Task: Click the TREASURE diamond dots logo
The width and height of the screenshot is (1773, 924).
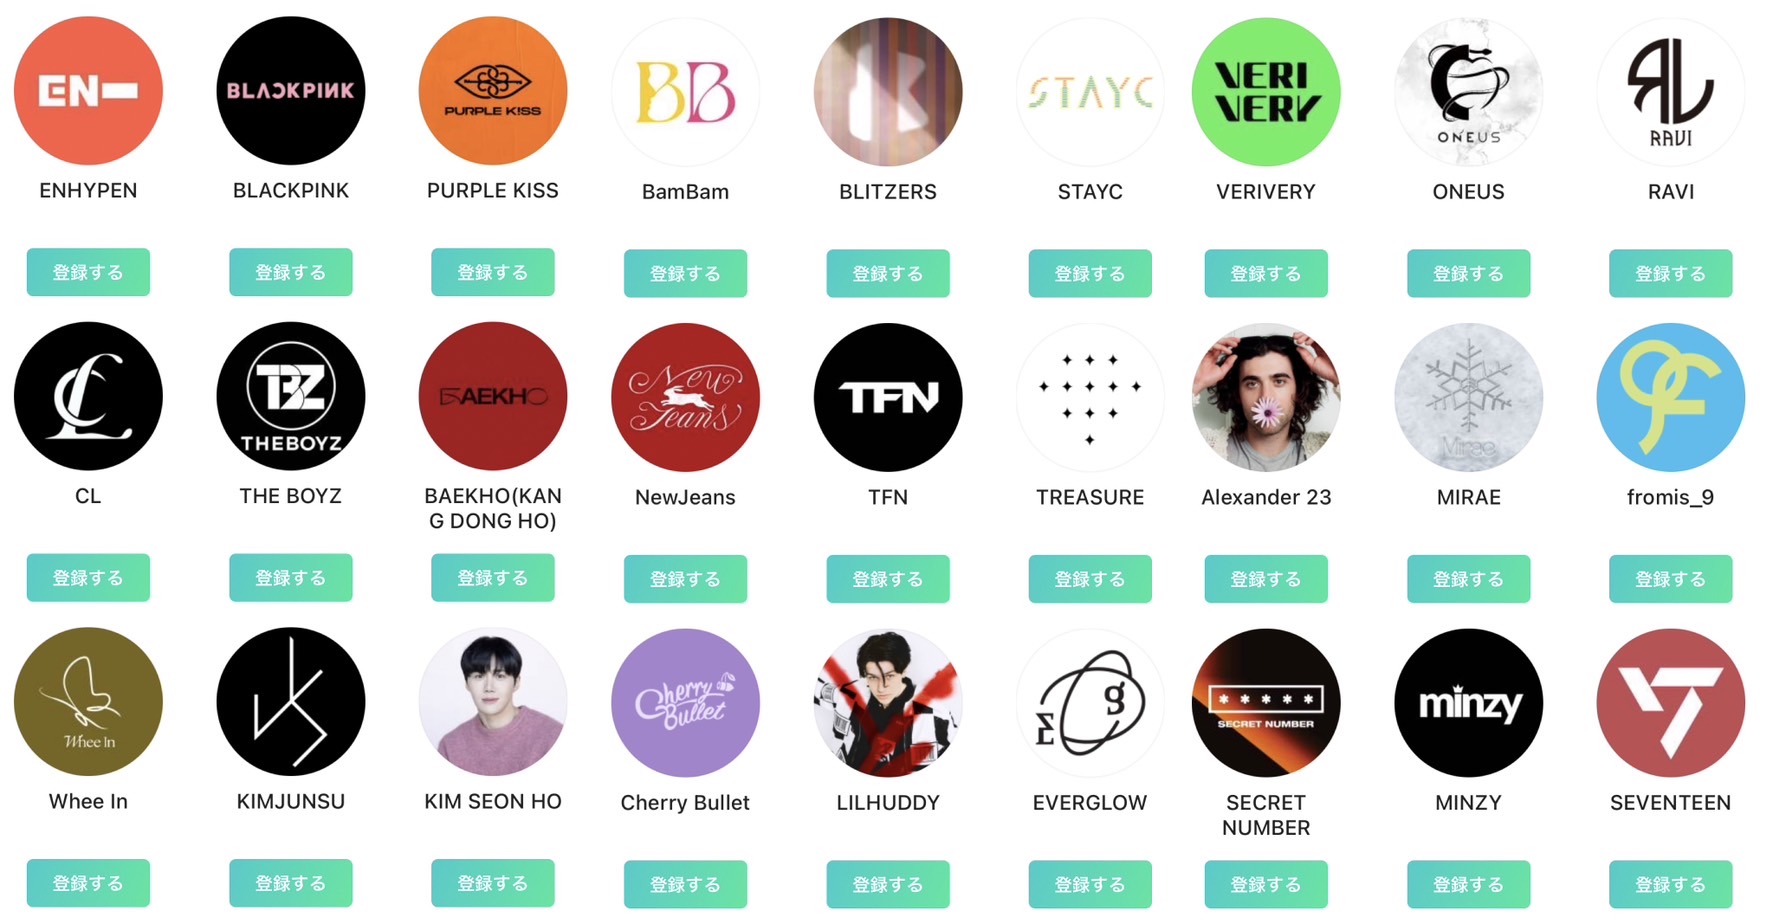Action: 1090,397
